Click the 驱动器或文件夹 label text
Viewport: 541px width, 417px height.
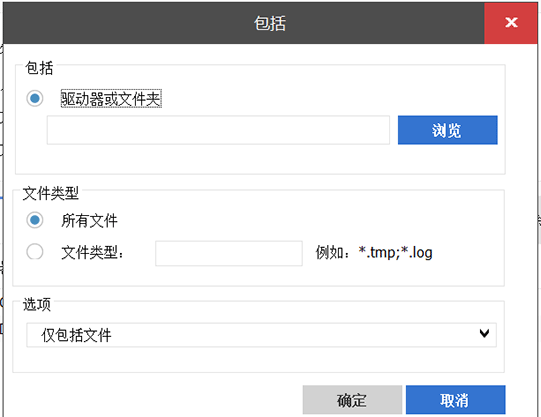tap(111, 99)
